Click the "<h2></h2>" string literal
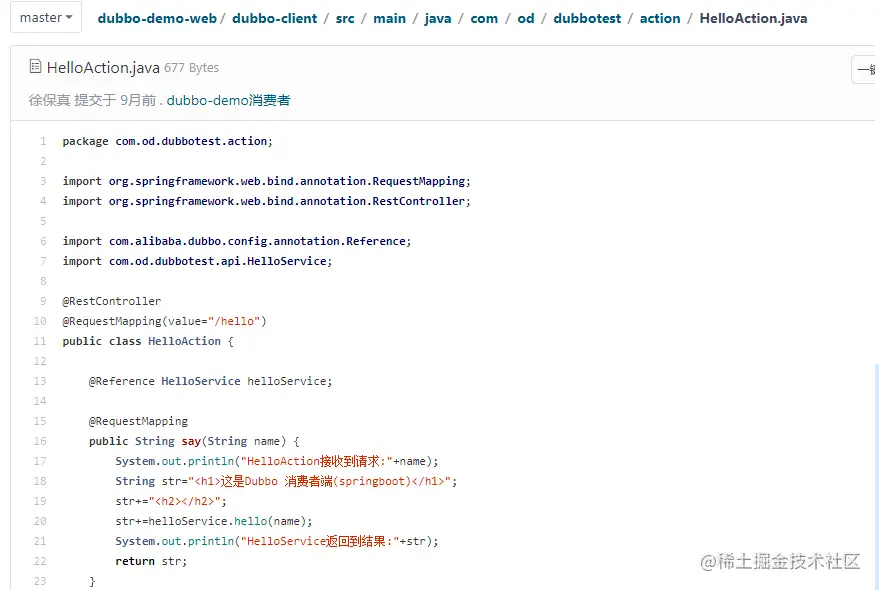This screenshot has width=879, height=590. click(x=184, y=501)
